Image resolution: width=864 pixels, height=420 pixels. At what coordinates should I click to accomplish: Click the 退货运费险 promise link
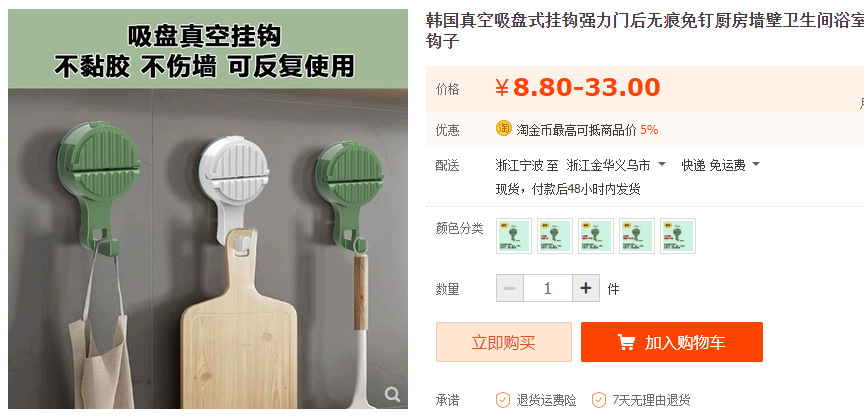(546, 400)
